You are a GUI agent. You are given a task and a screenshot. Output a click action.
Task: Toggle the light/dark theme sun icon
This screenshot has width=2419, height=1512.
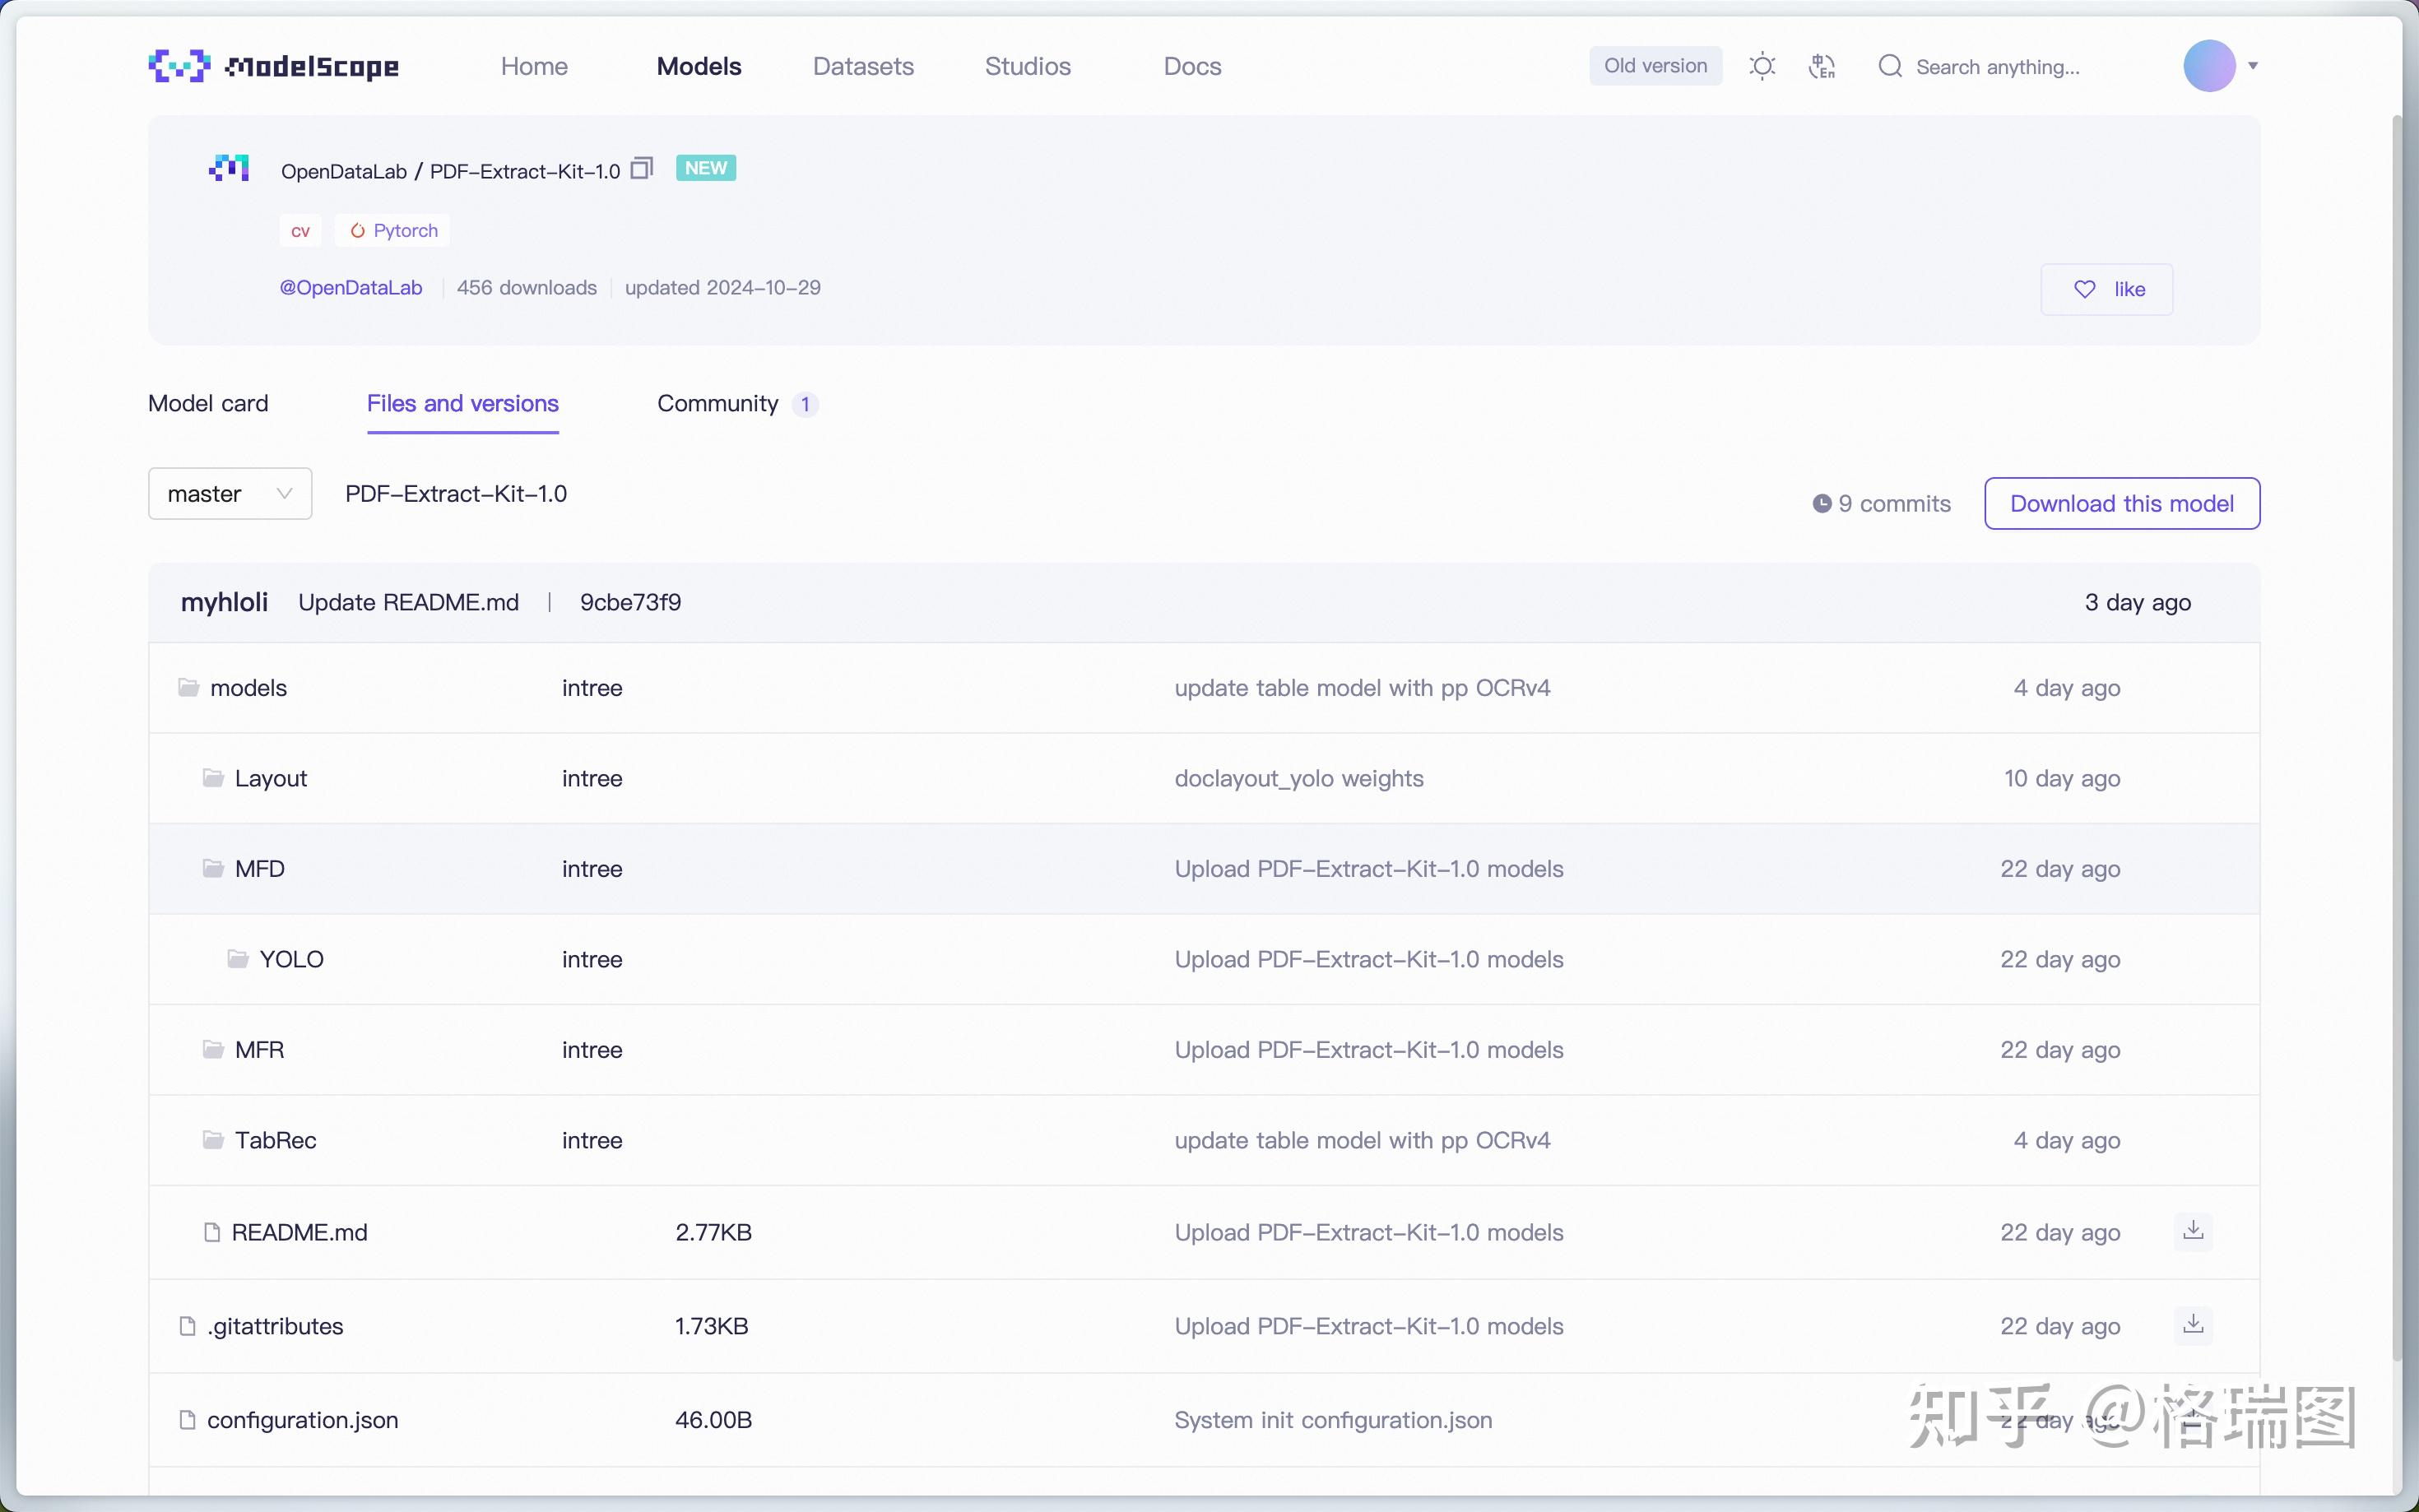tap(1762, 66)
